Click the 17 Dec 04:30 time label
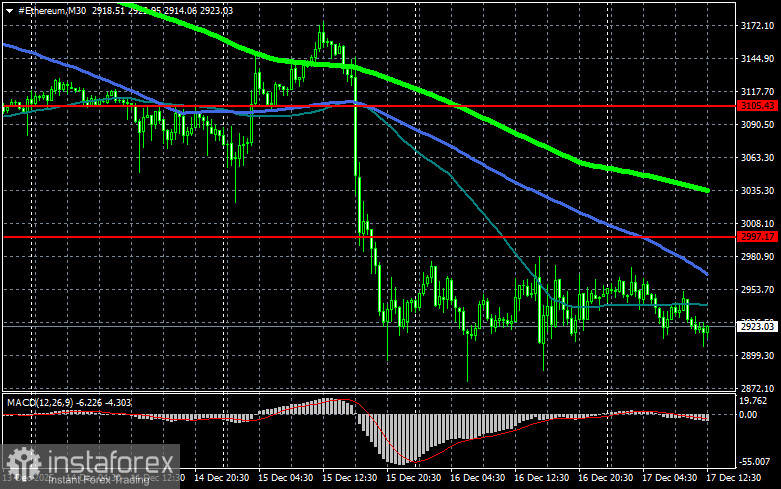This screenshot has width=781, height=489. [x=669, y=478]
